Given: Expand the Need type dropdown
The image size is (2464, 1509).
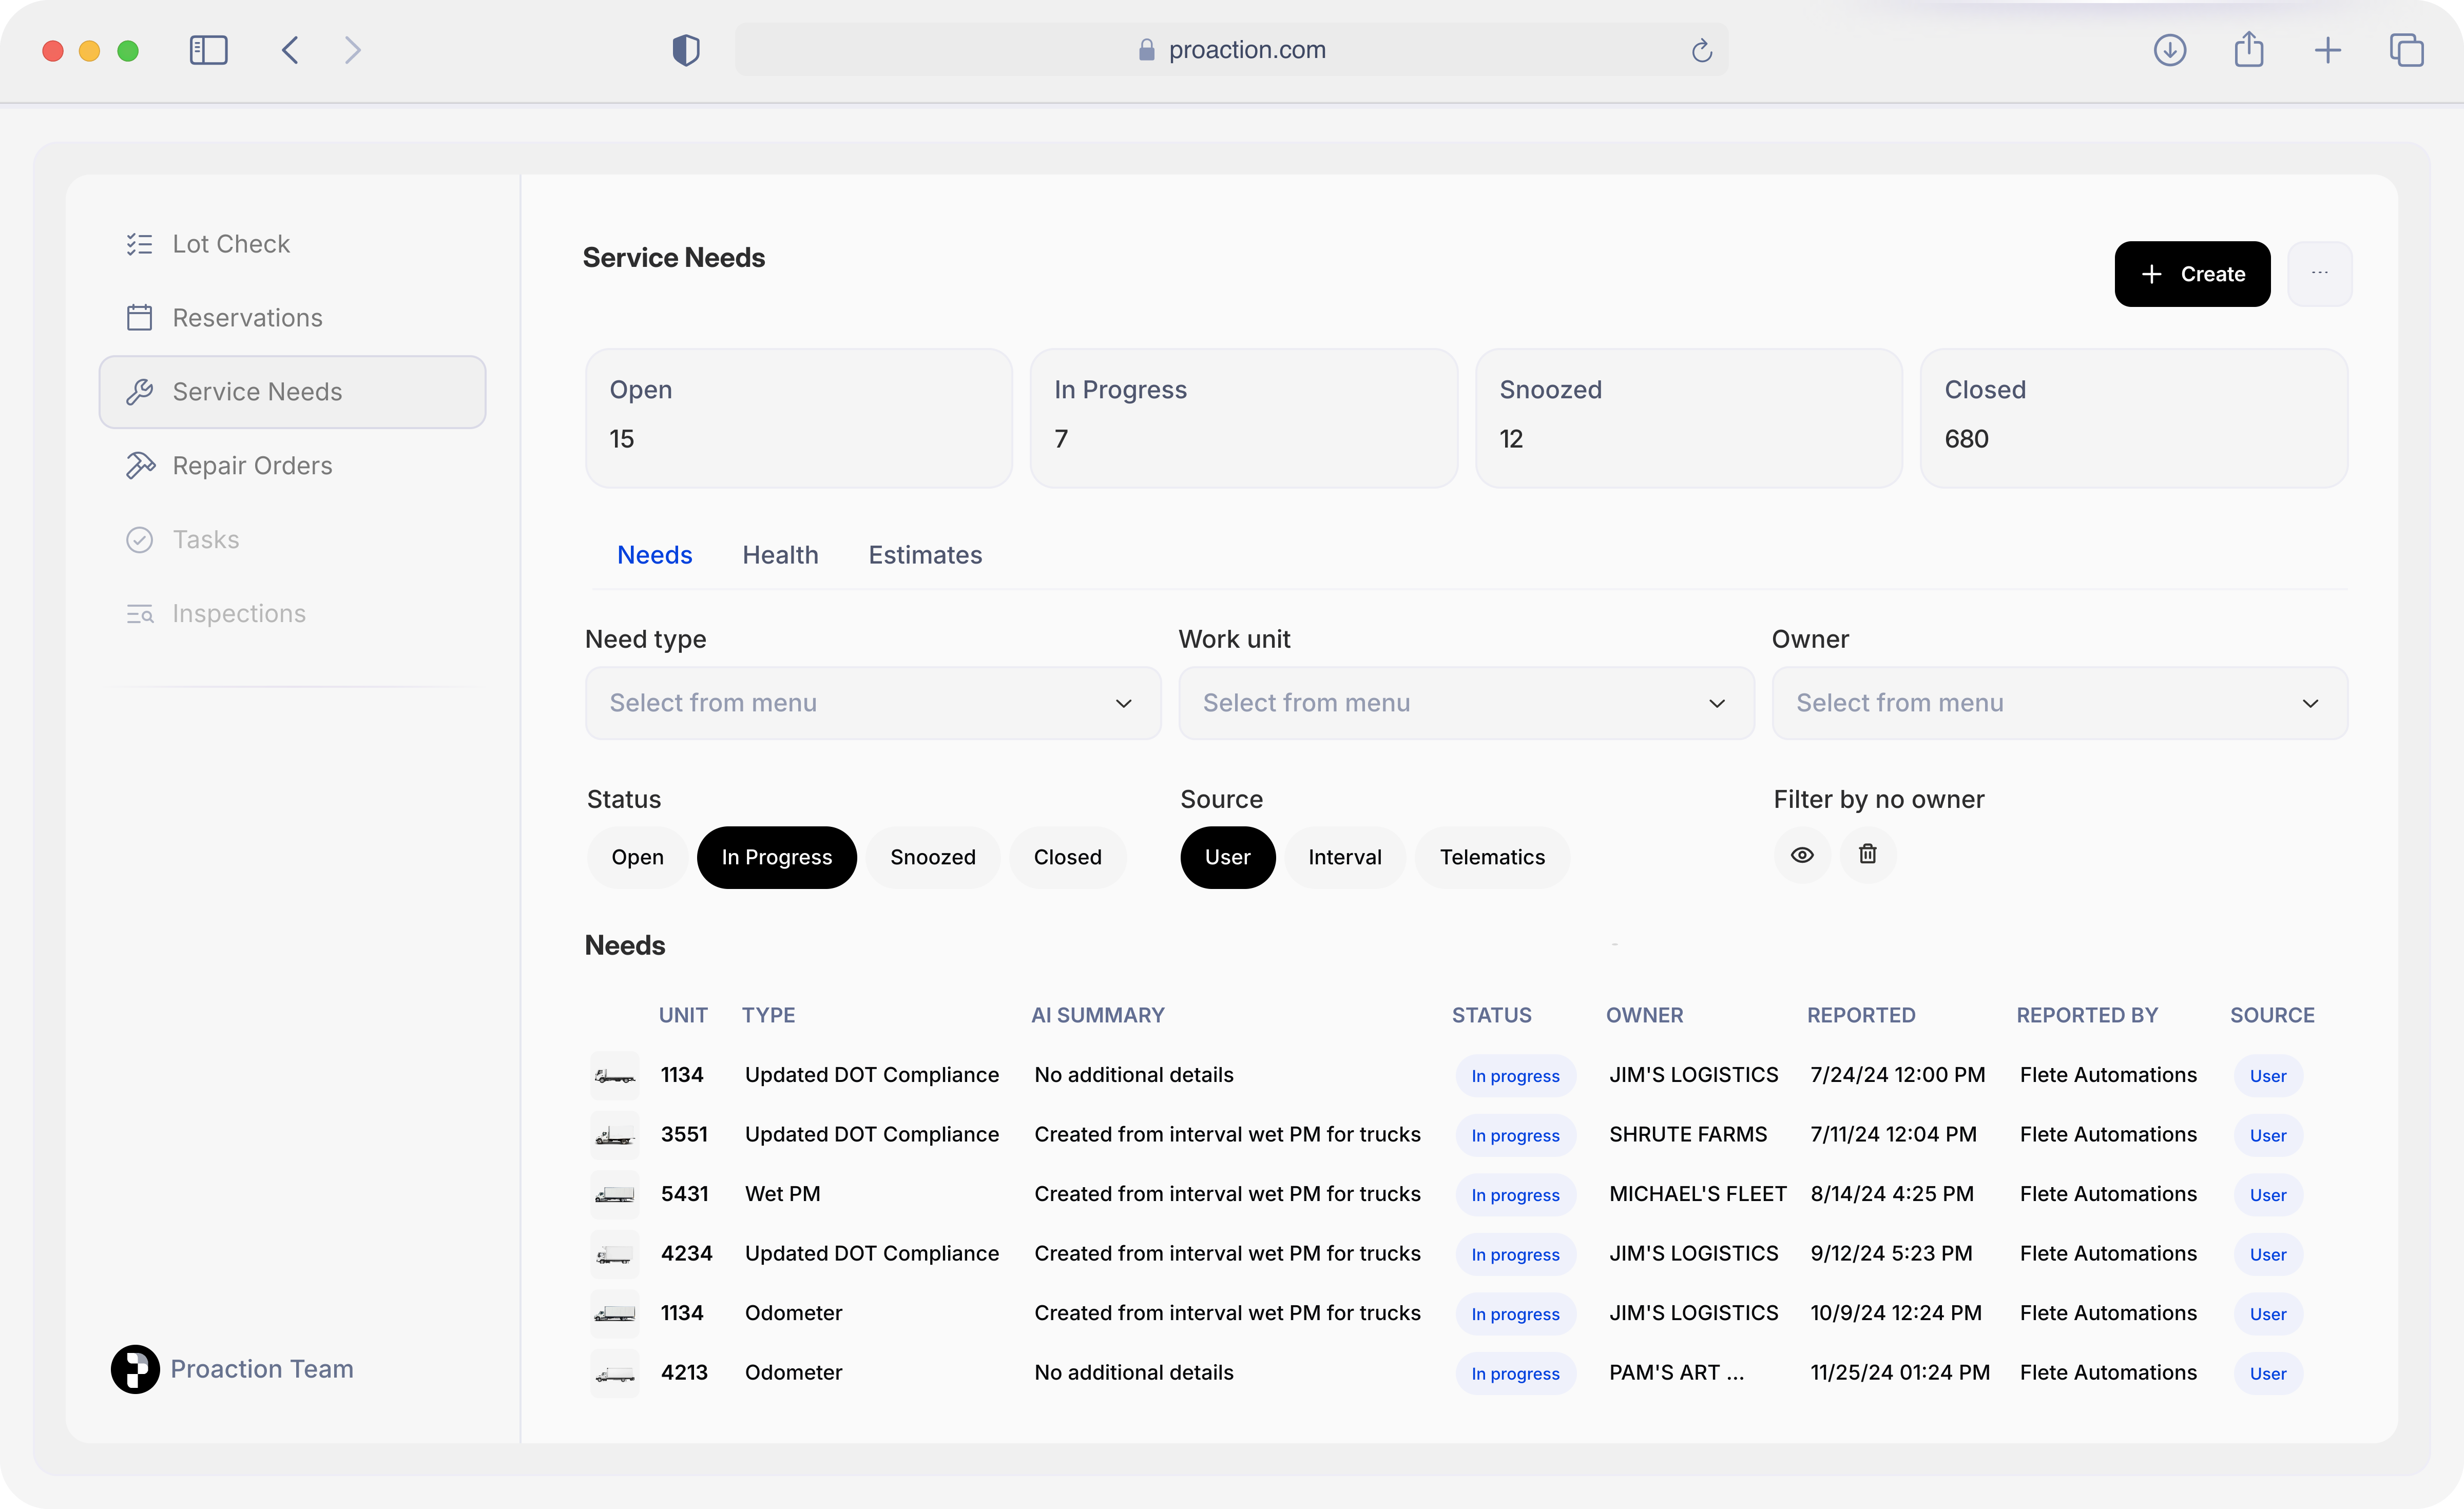Looking at the screenshot, I should tap(872, 703).
